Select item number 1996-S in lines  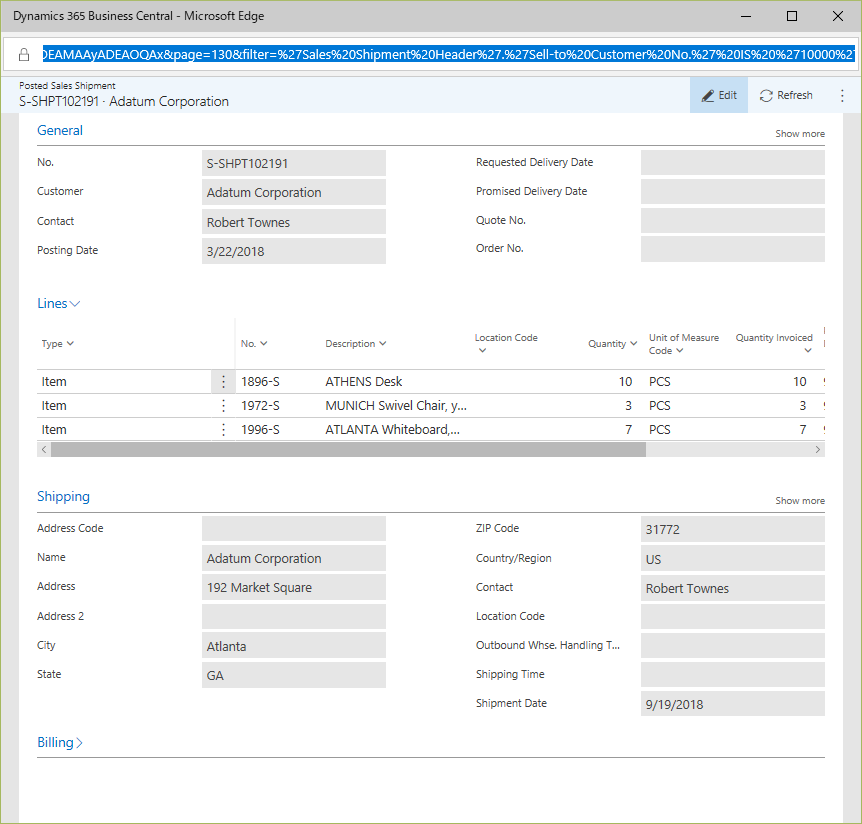tap(260, 429)
